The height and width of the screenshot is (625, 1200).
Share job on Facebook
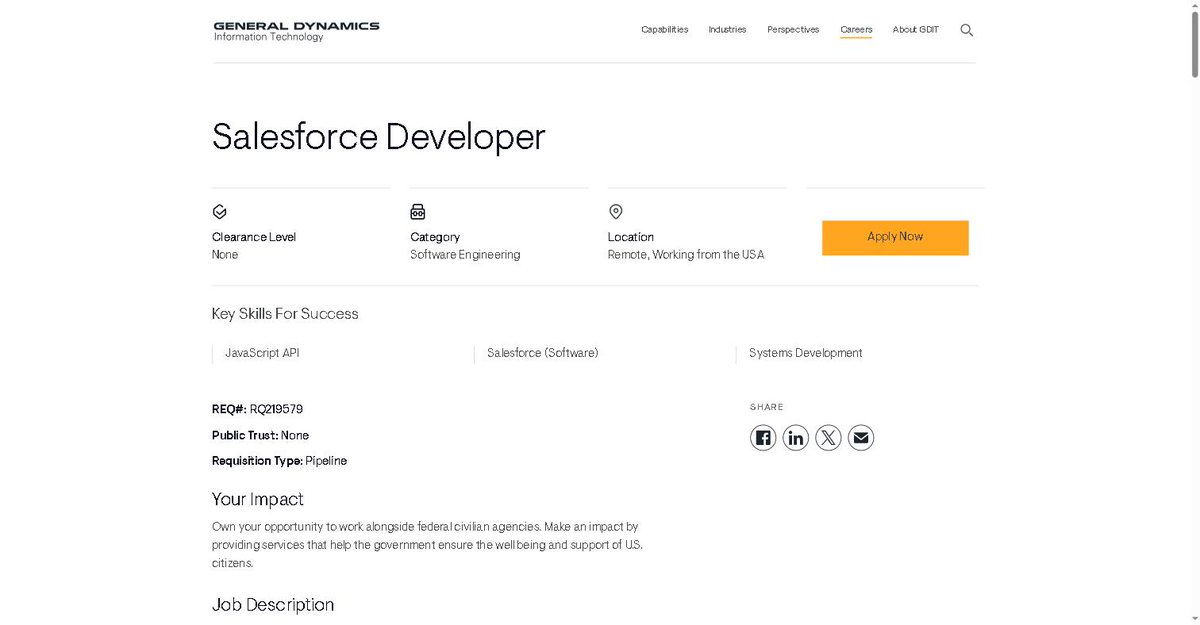point(763,438)
